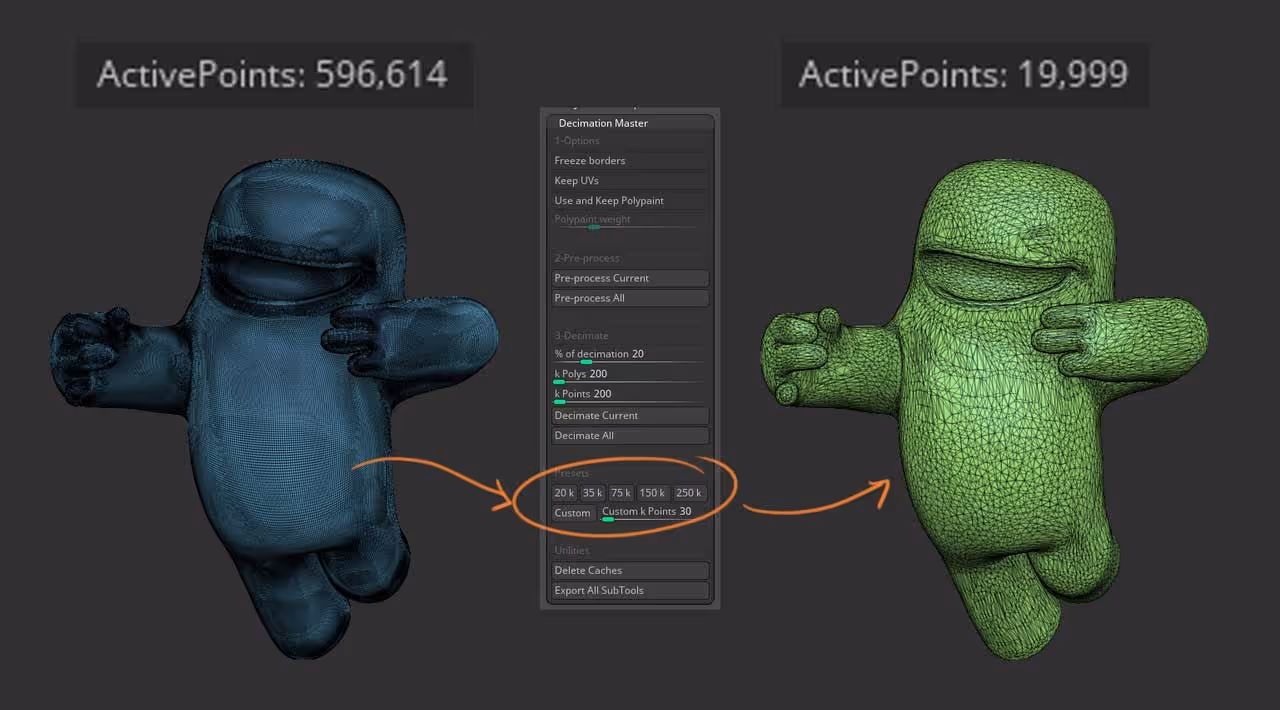1280x710 pixels.
Task: Choose the 20 k preset
Action: pos(564,493)
